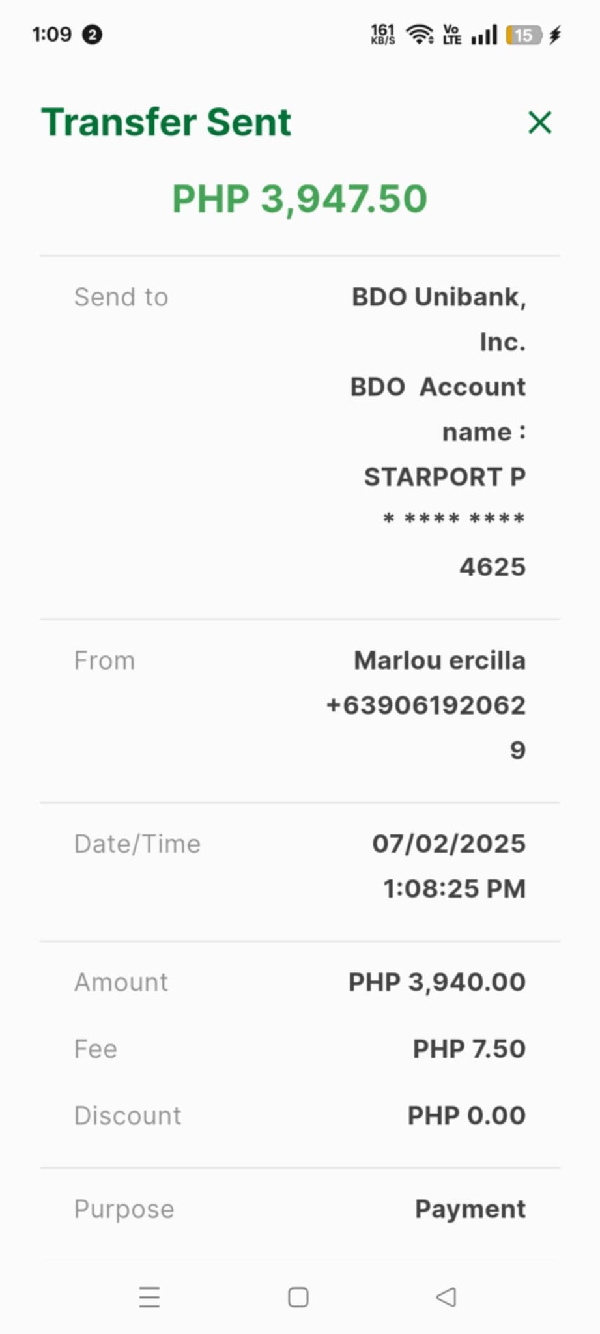Tap the masked account number ending 4625
The image size is (600, 1334).
pos(455,543)
